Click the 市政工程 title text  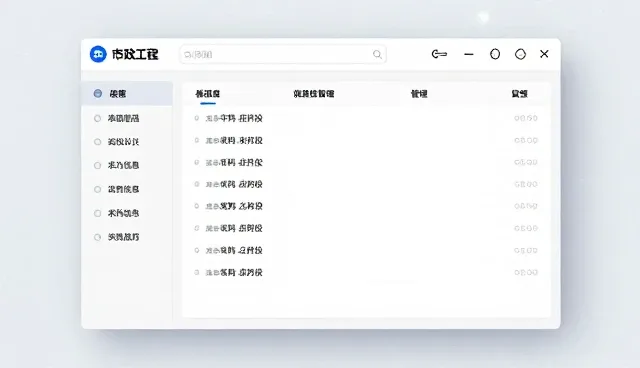coord(135,54)
